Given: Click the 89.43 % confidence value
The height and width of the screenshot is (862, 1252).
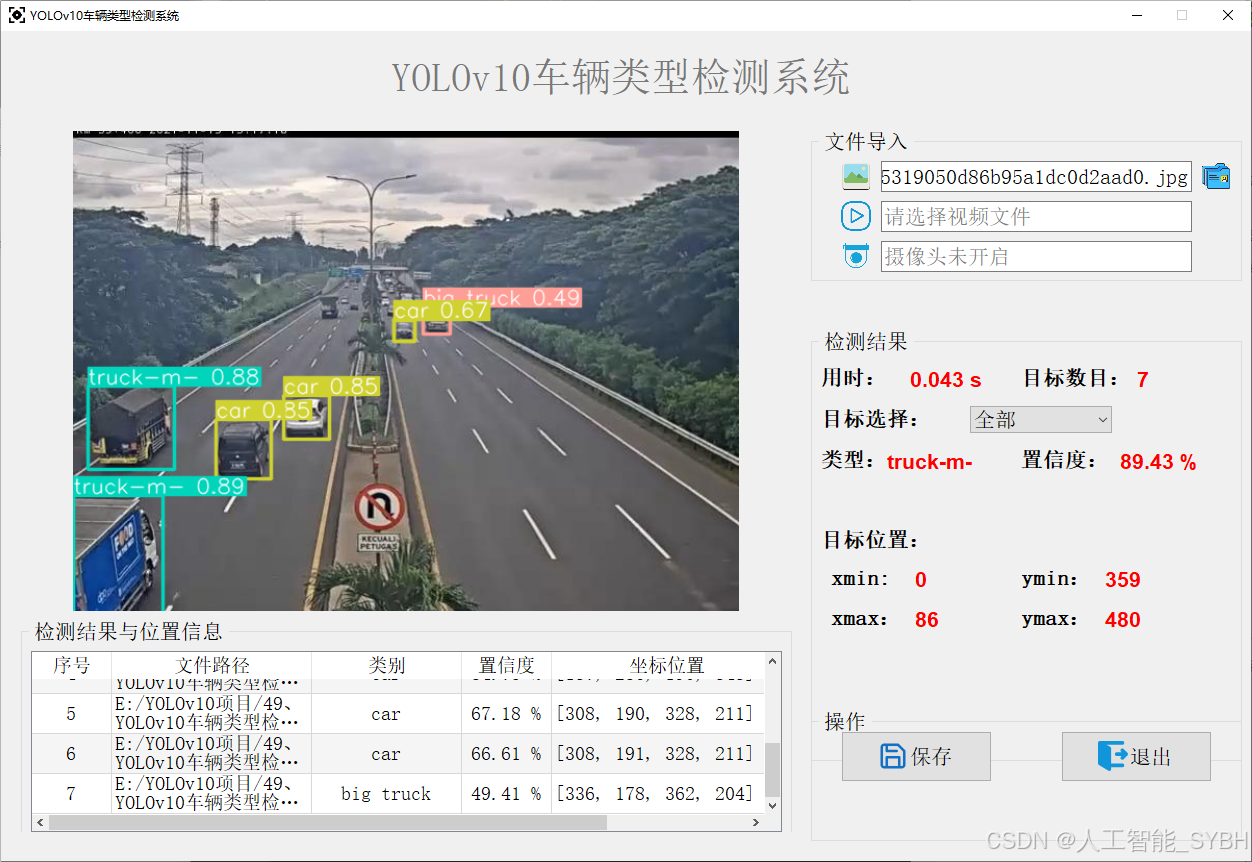Looking at the screenshot, I should click(x=1158, y=462).
